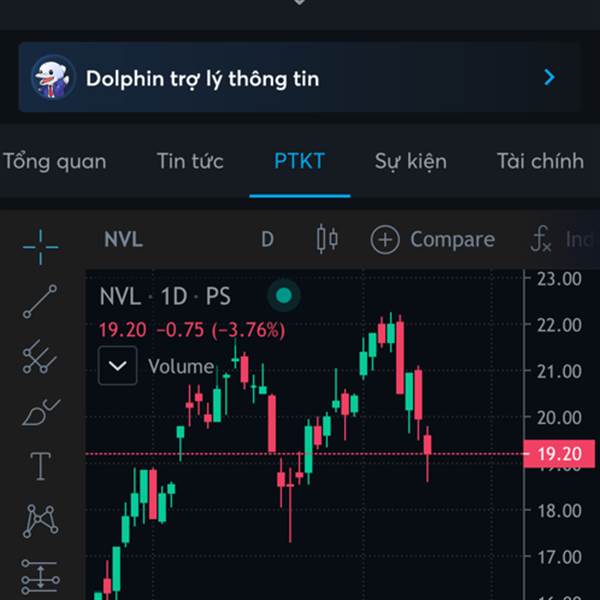Click the 19.20 current price label
The height and width of the screenshot is (600, 600).
tap(559, 455)
